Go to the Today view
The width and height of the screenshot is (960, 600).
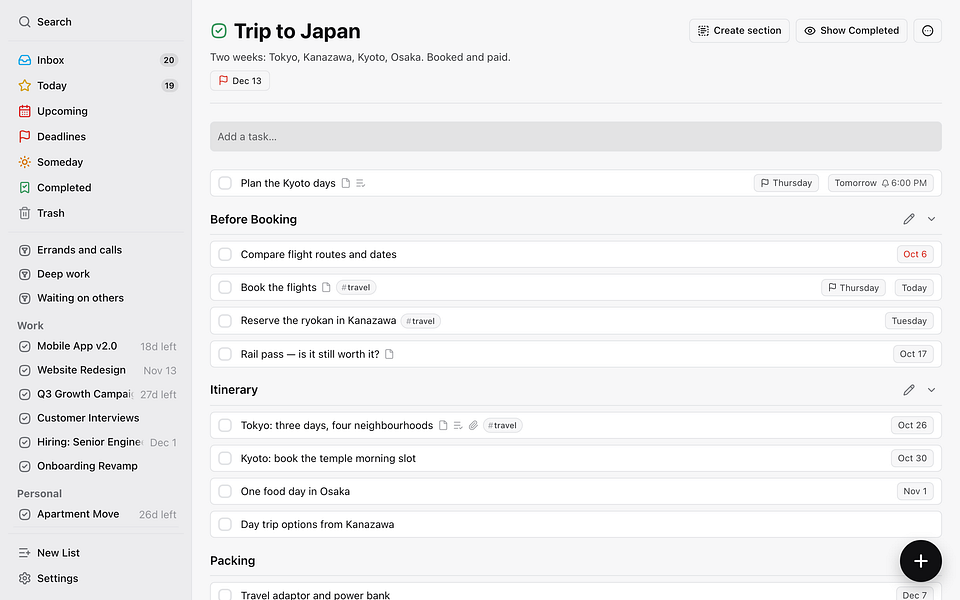coord(96,86)
